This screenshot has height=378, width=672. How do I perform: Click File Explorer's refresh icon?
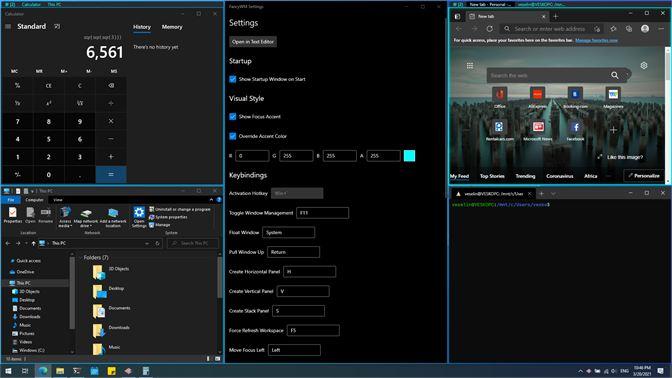click(x=157, y=243)
